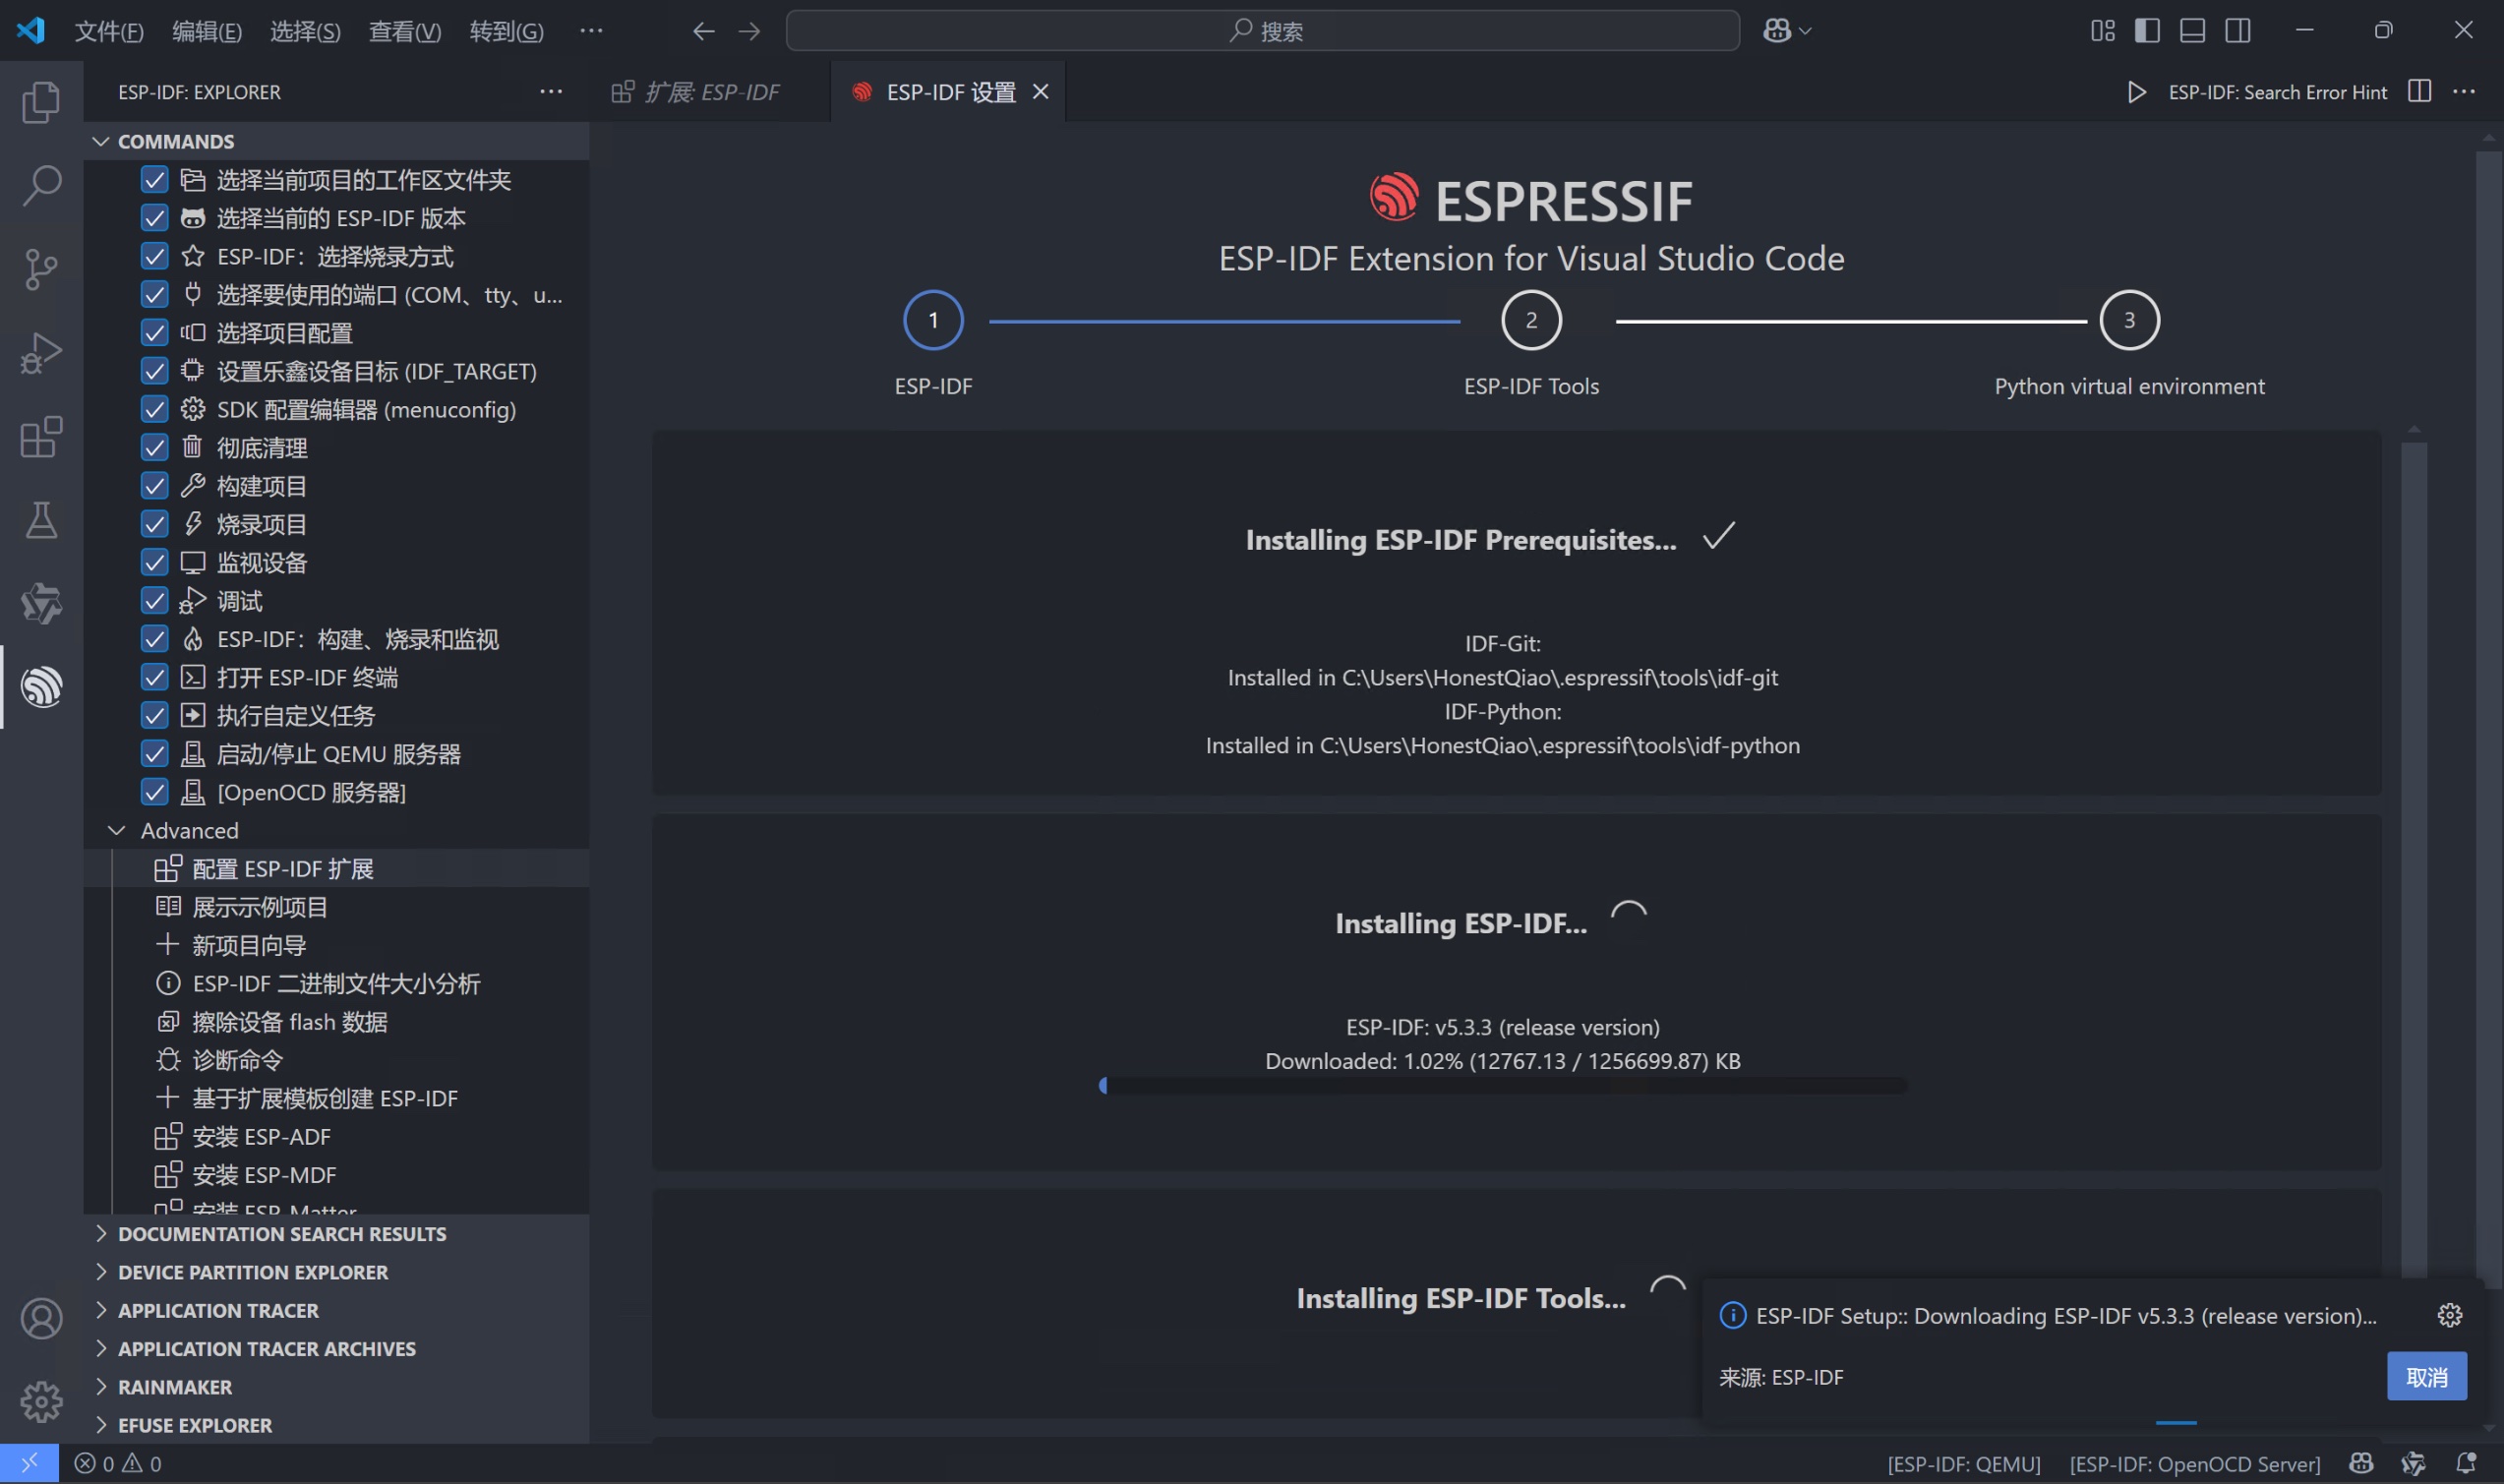The height and width of the screenshot is (1484, 2504).
Task: Toggle the 监视设备 checkbox
Action: [154, 562]
